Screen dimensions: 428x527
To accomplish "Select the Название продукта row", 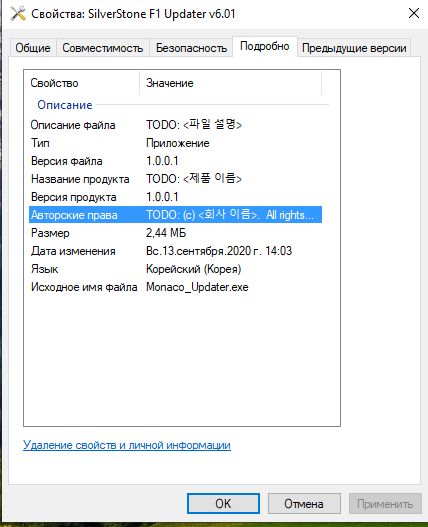I will click(x=175, y=179).
